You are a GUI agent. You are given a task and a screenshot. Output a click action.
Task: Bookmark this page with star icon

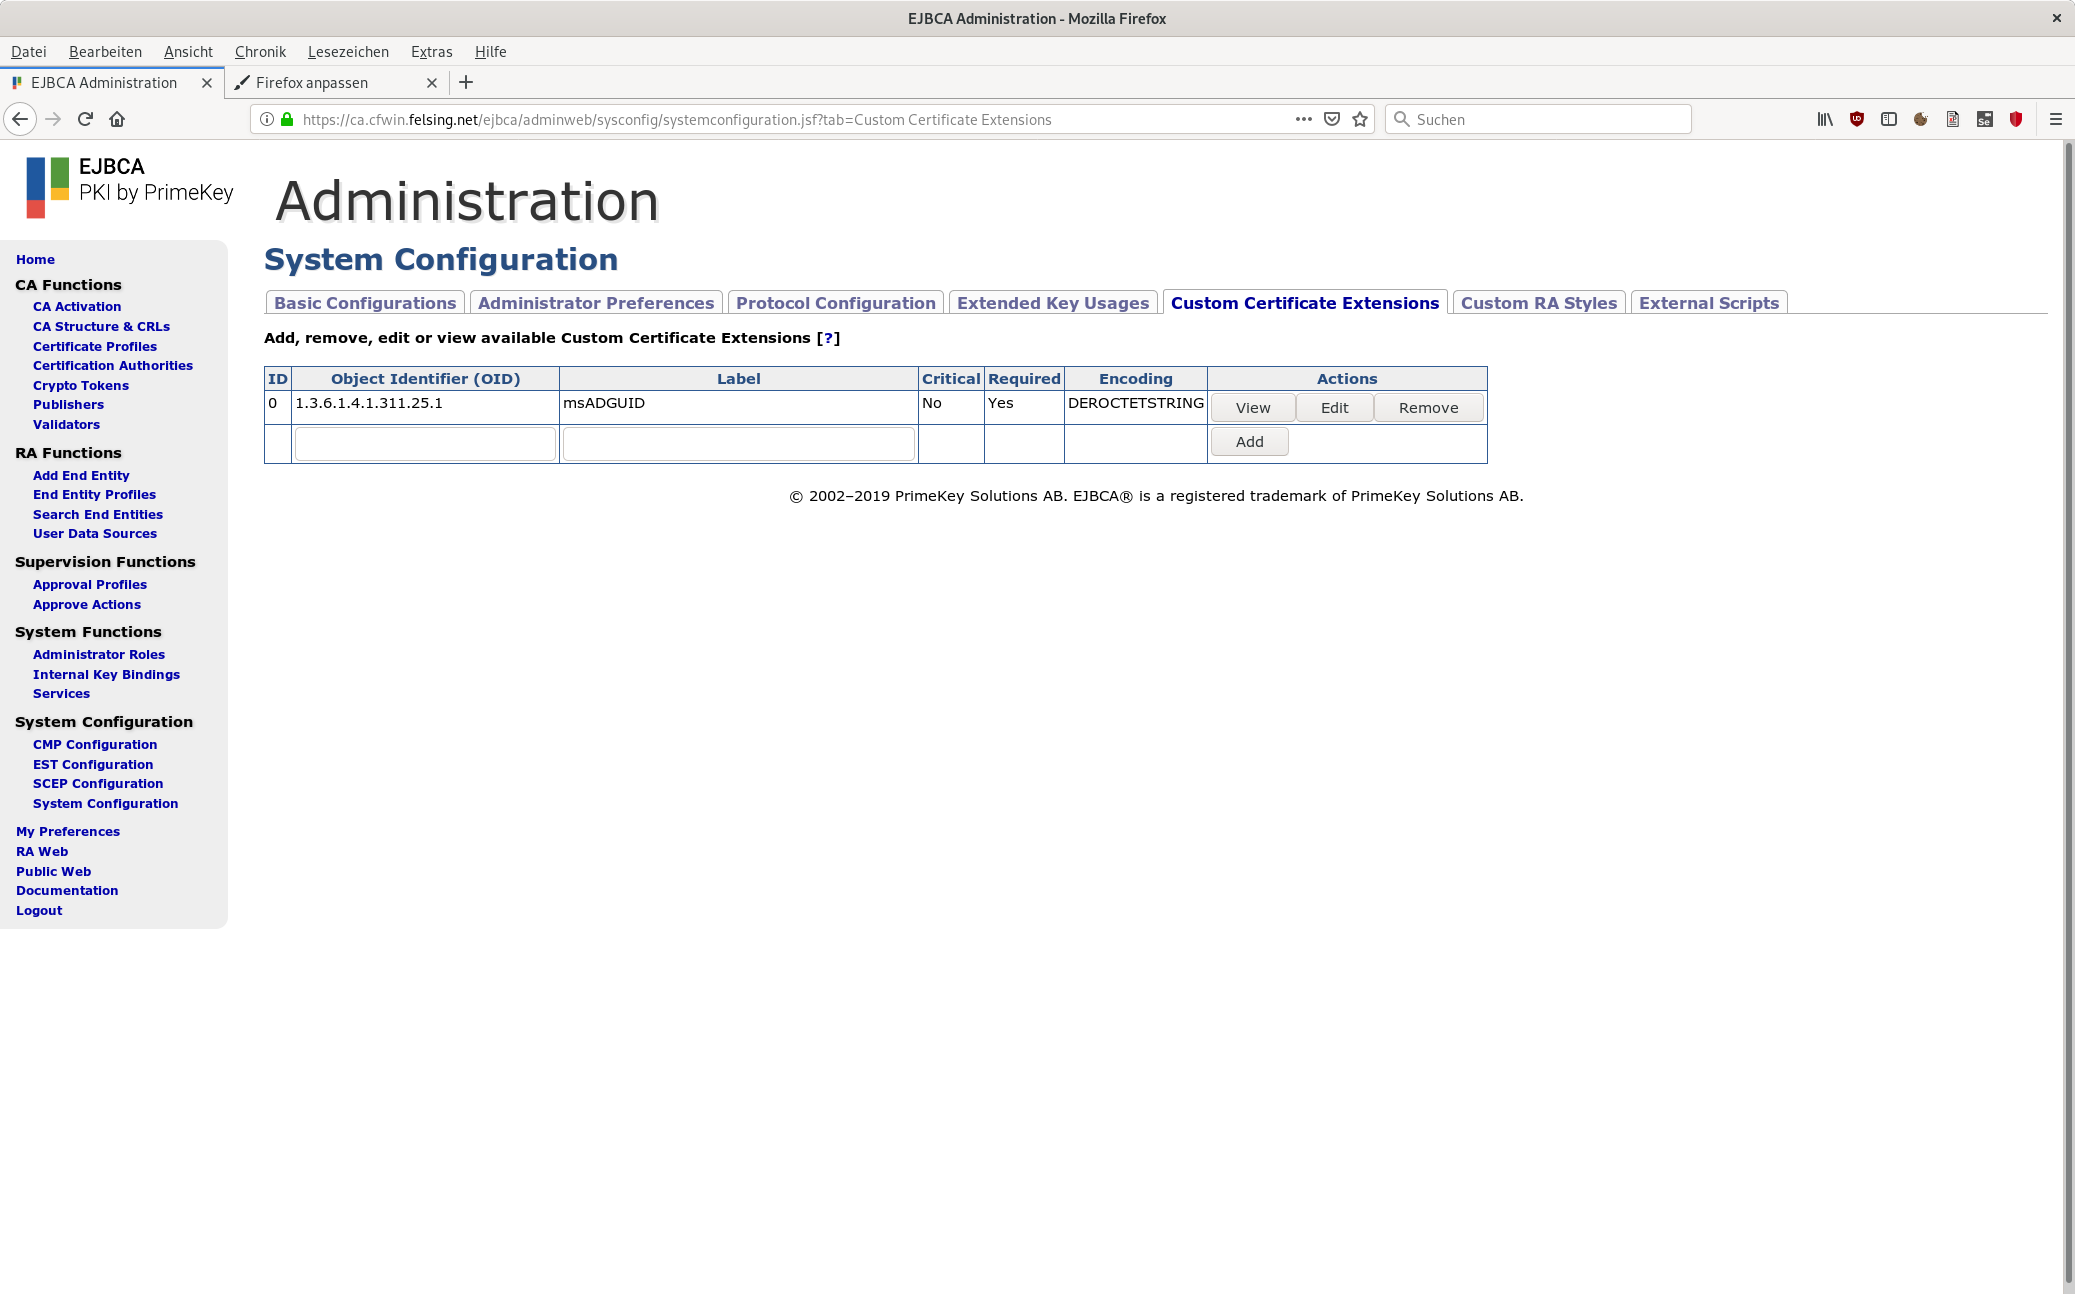click(1360, 119)
